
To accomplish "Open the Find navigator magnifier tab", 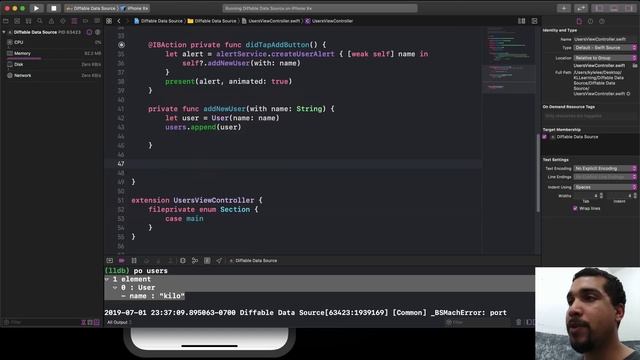I will click(40, 21).
